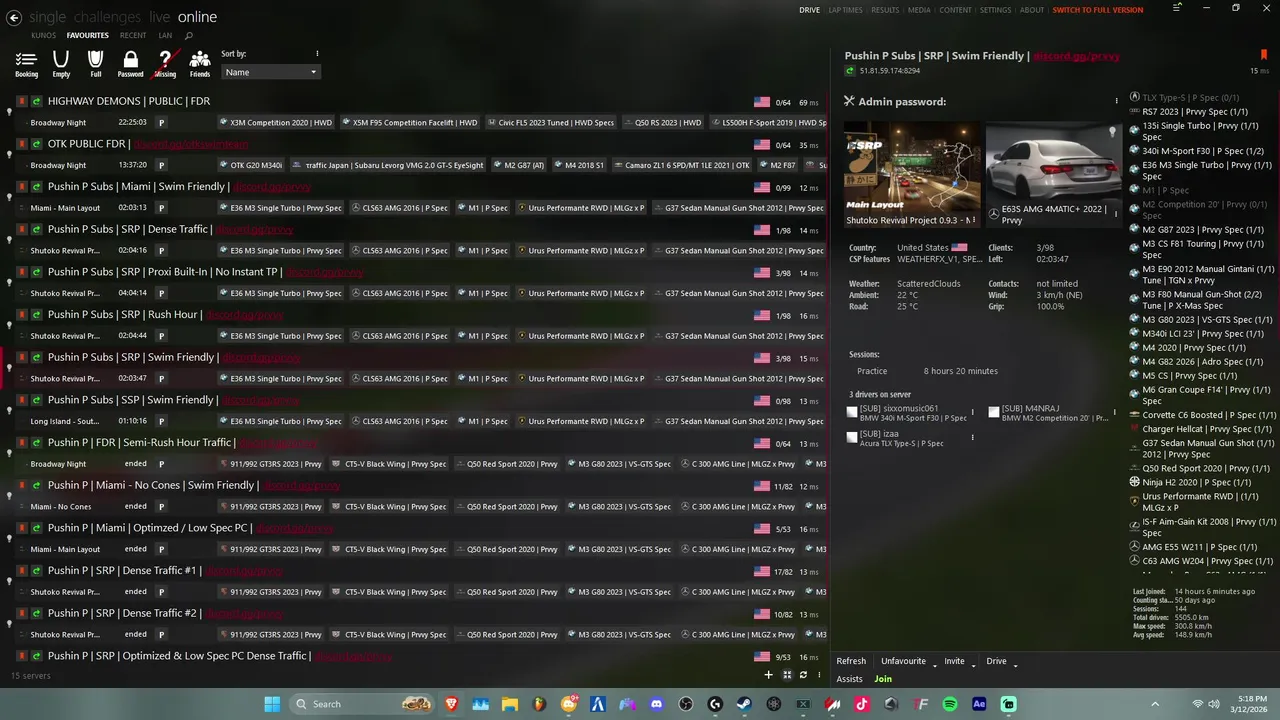
Task: Switch to the RECENT tab
Action: click(133, 36)
